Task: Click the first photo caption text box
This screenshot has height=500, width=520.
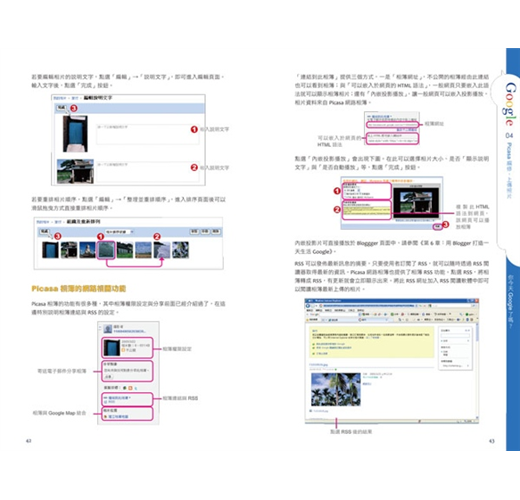Action: click(147, 134)
